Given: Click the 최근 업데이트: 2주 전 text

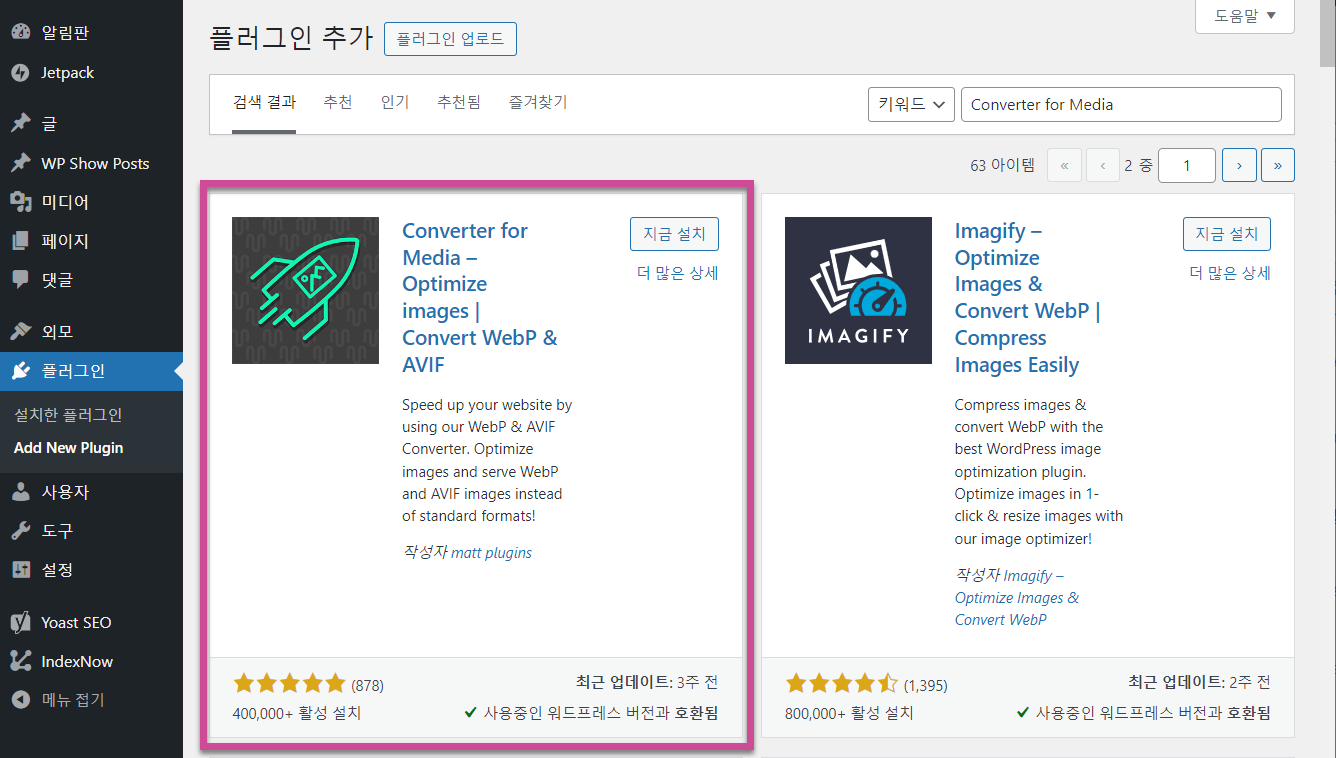Looking at the screenshot, I should point(1200,683).
